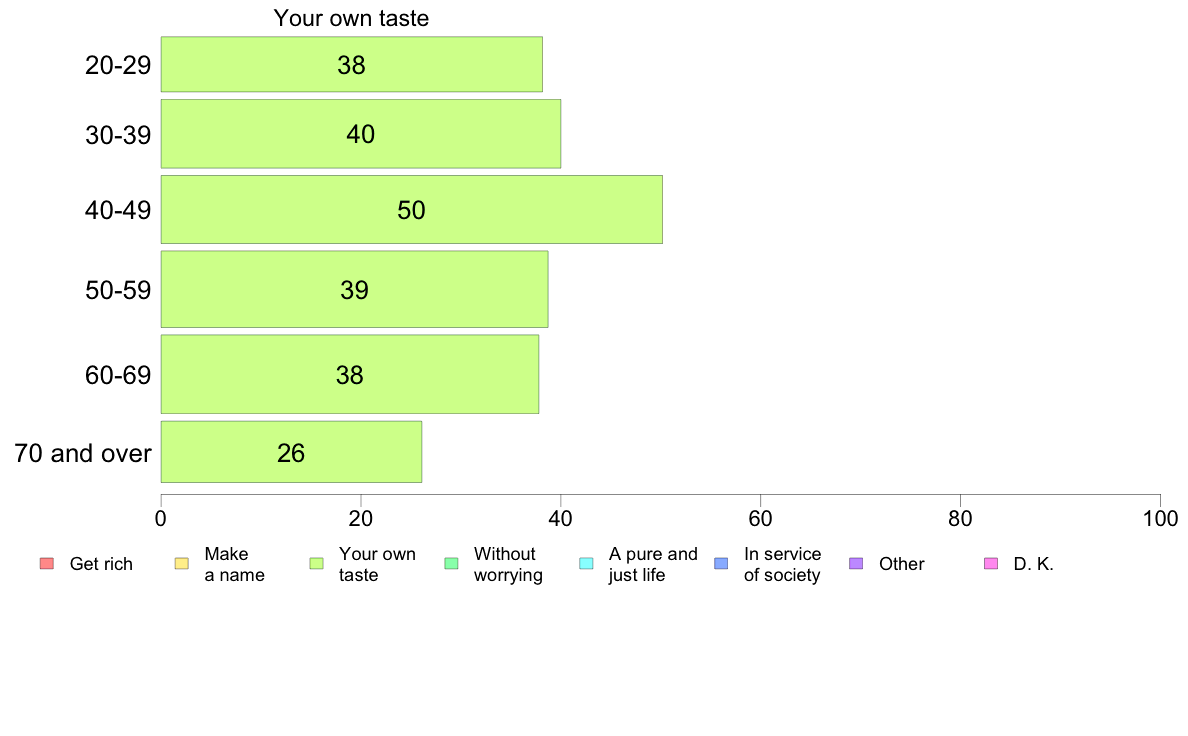Click the In service of society legend text
The height and width of the screenshot is (736, 1188).
[x=783, y=564]
